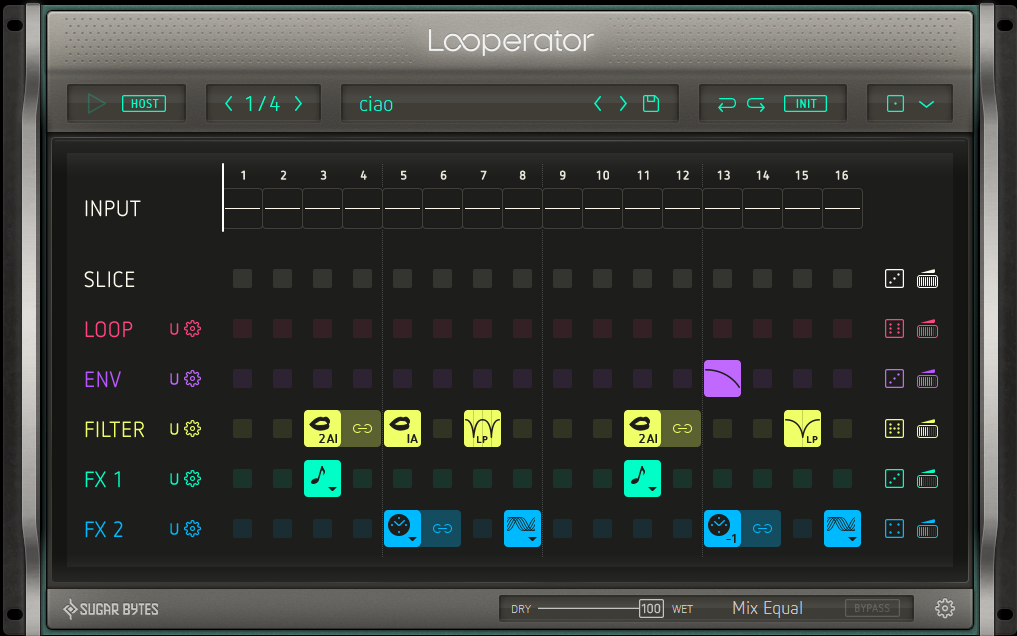Click the play button in transport
The width and height of the screenshot is (1017, 636).
[97, 103]
